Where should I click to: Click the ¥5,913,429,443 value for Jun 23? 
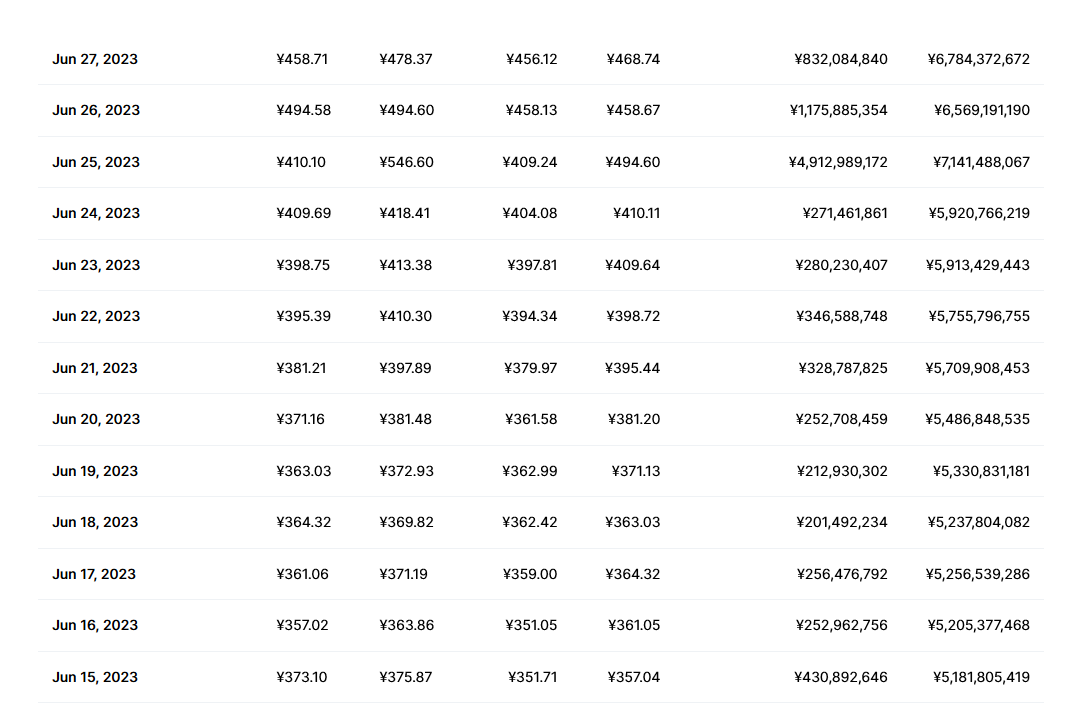coord(978,265)
